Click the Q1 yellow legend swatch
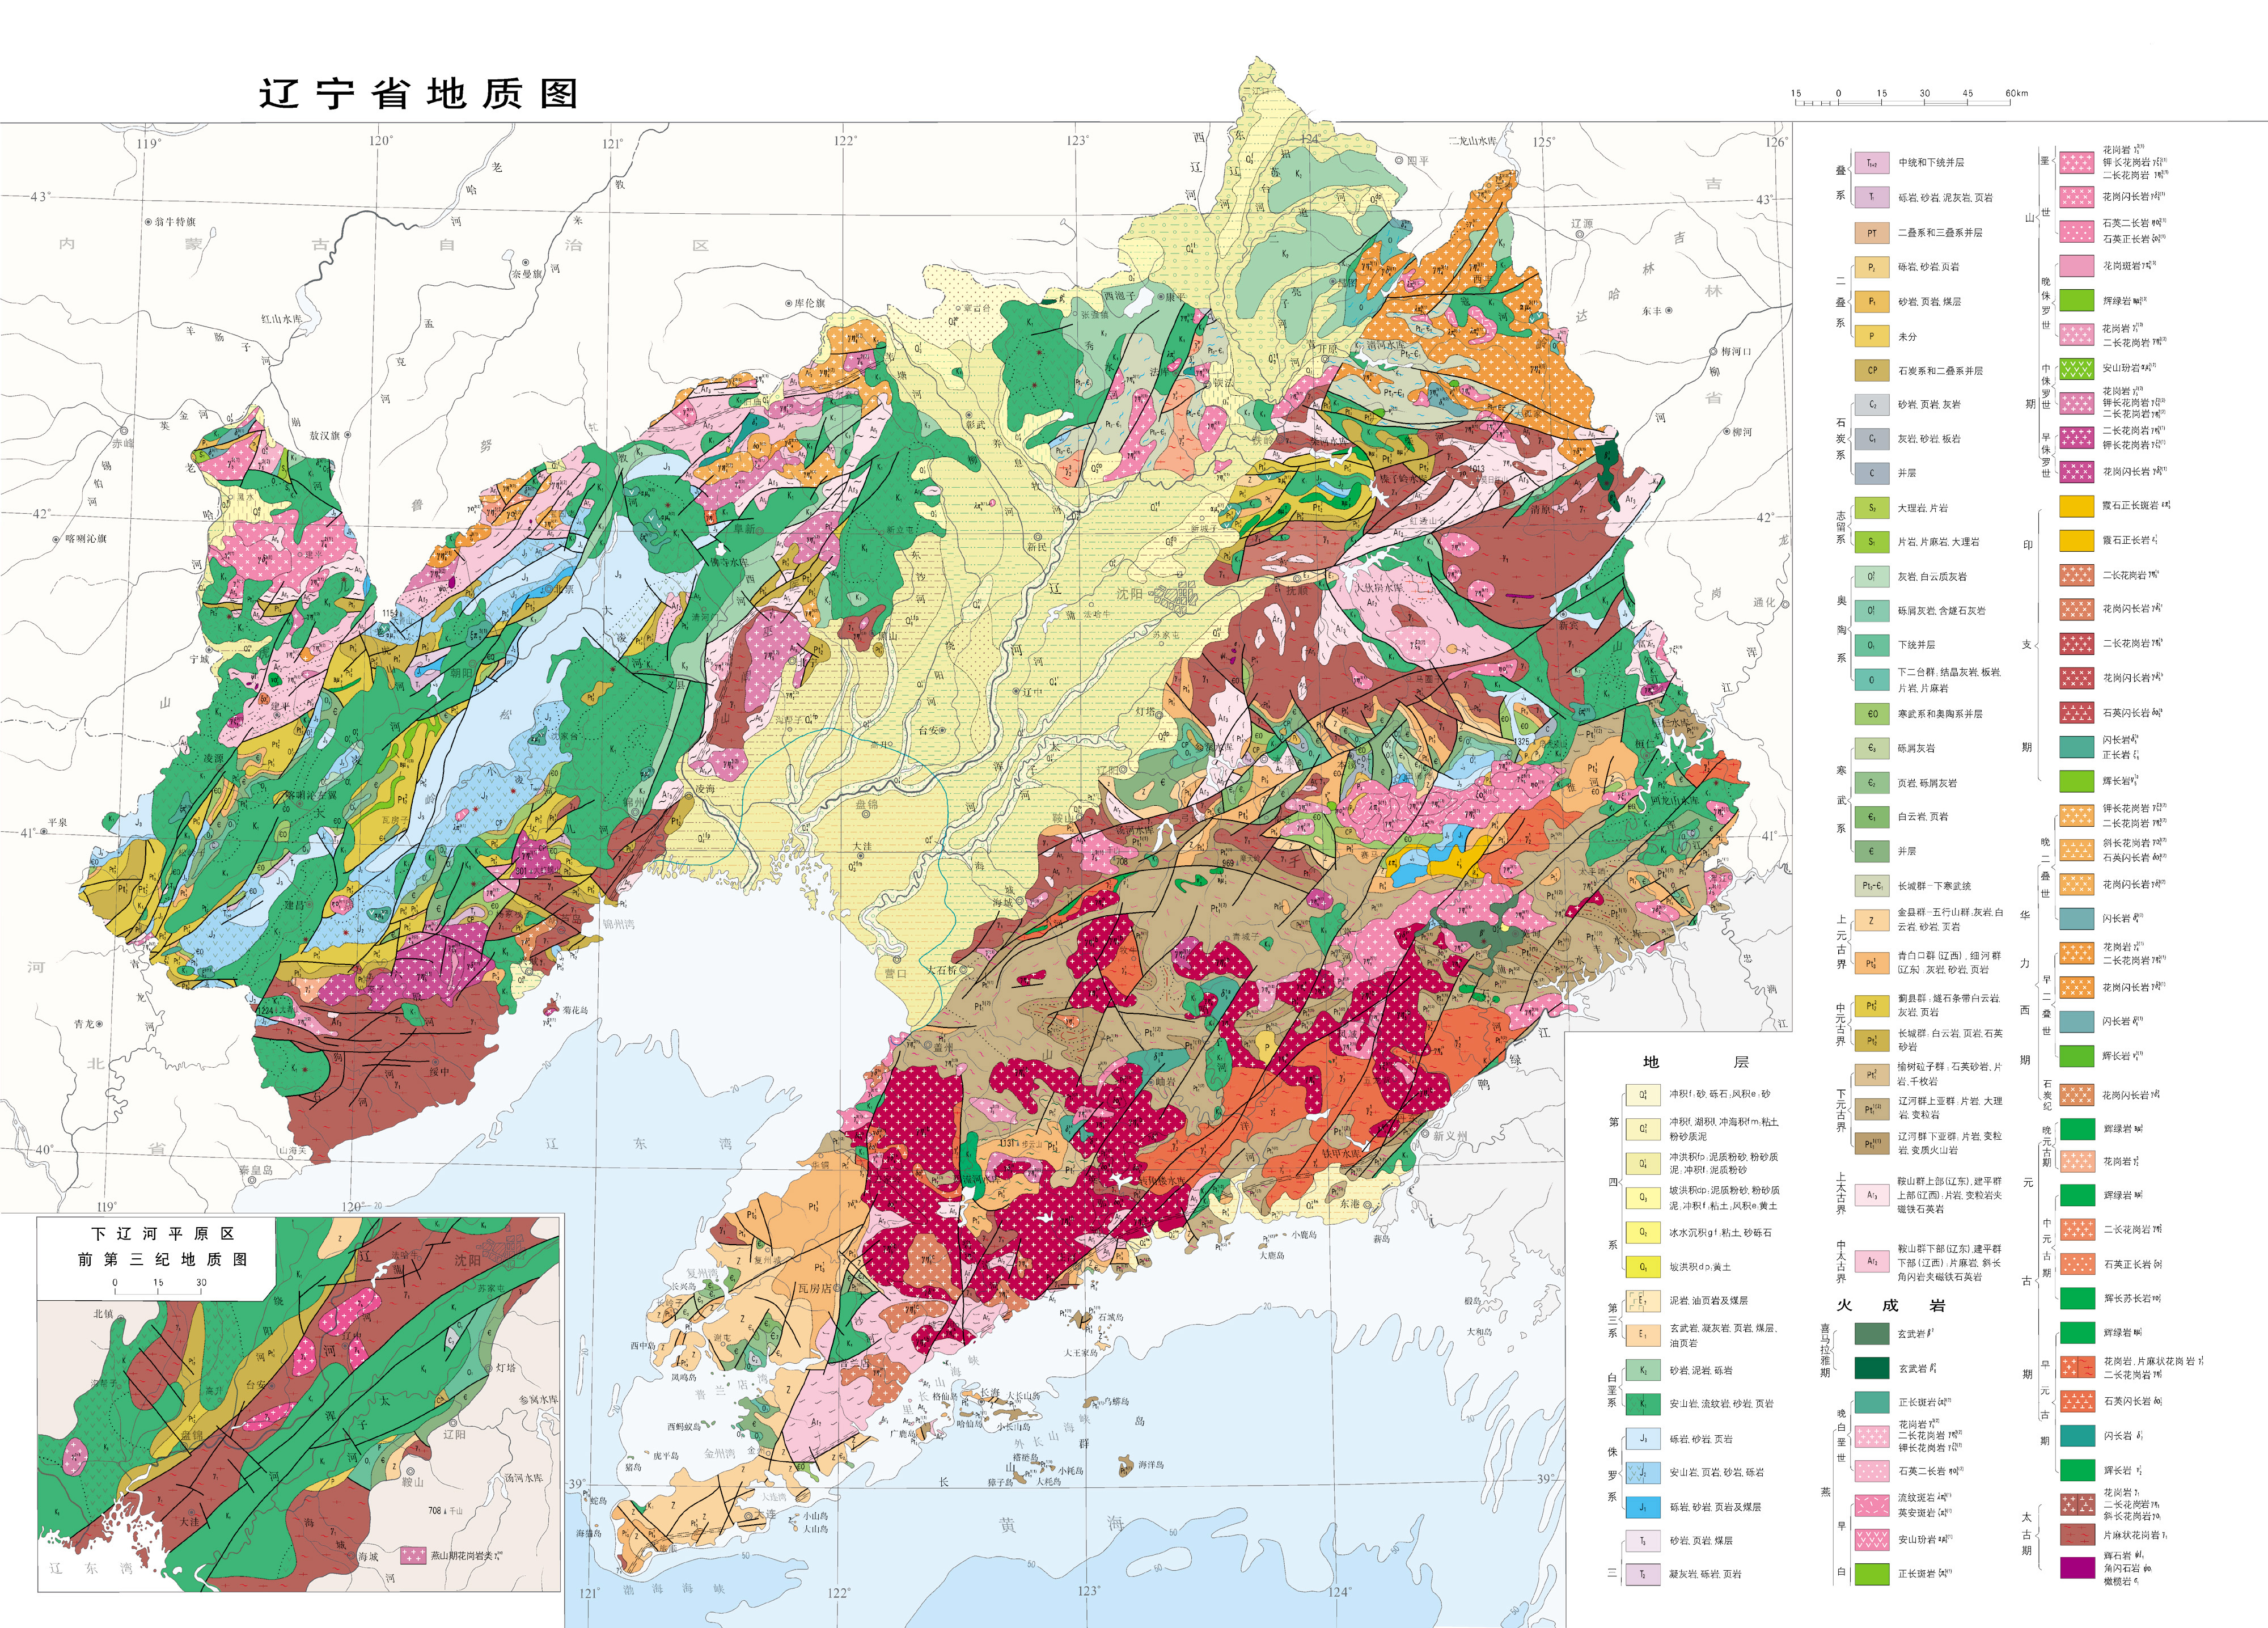 pos(1642,1266)
